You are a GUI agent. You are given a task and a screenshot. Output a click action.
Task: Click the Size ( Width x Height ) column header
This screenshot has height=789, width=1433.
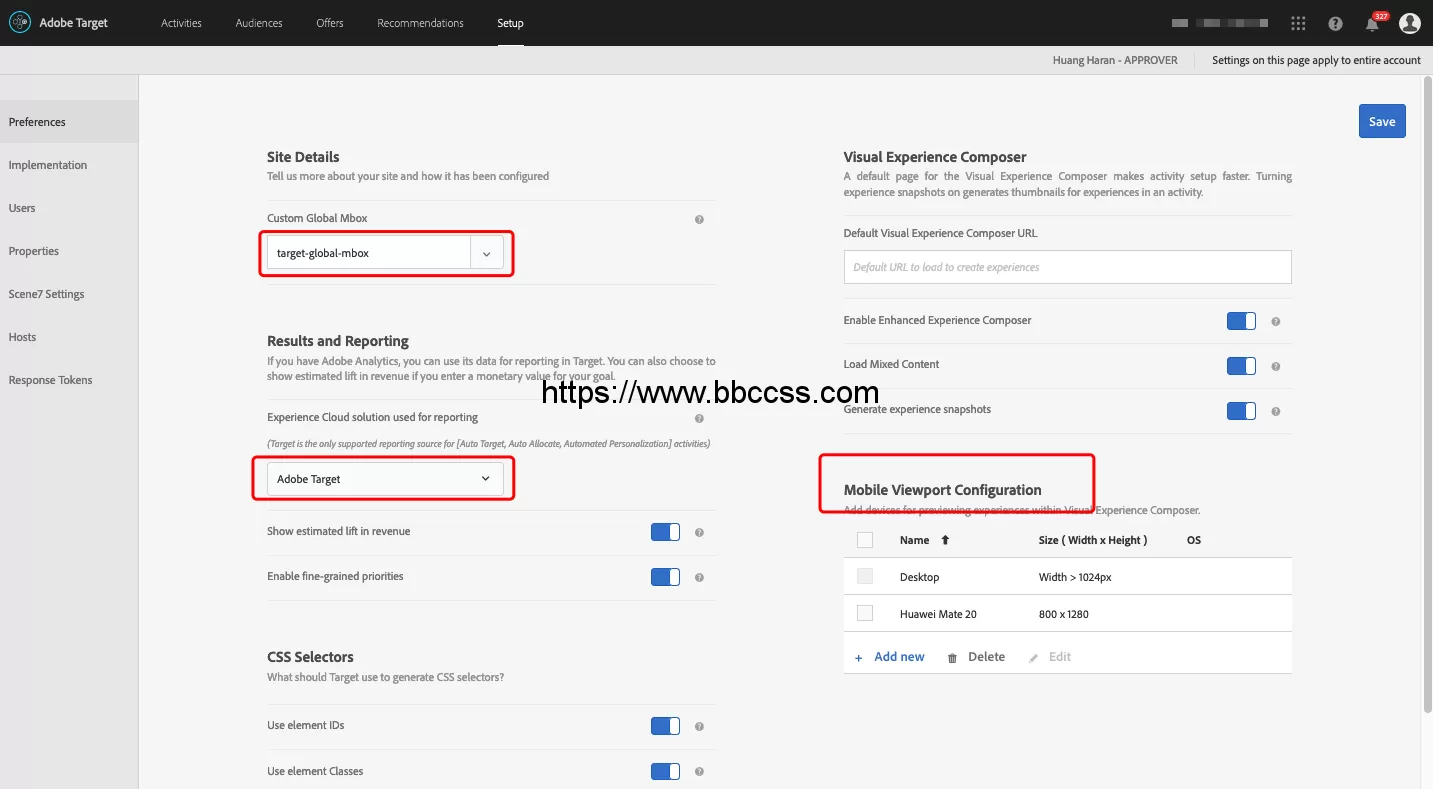point(1093,540)
